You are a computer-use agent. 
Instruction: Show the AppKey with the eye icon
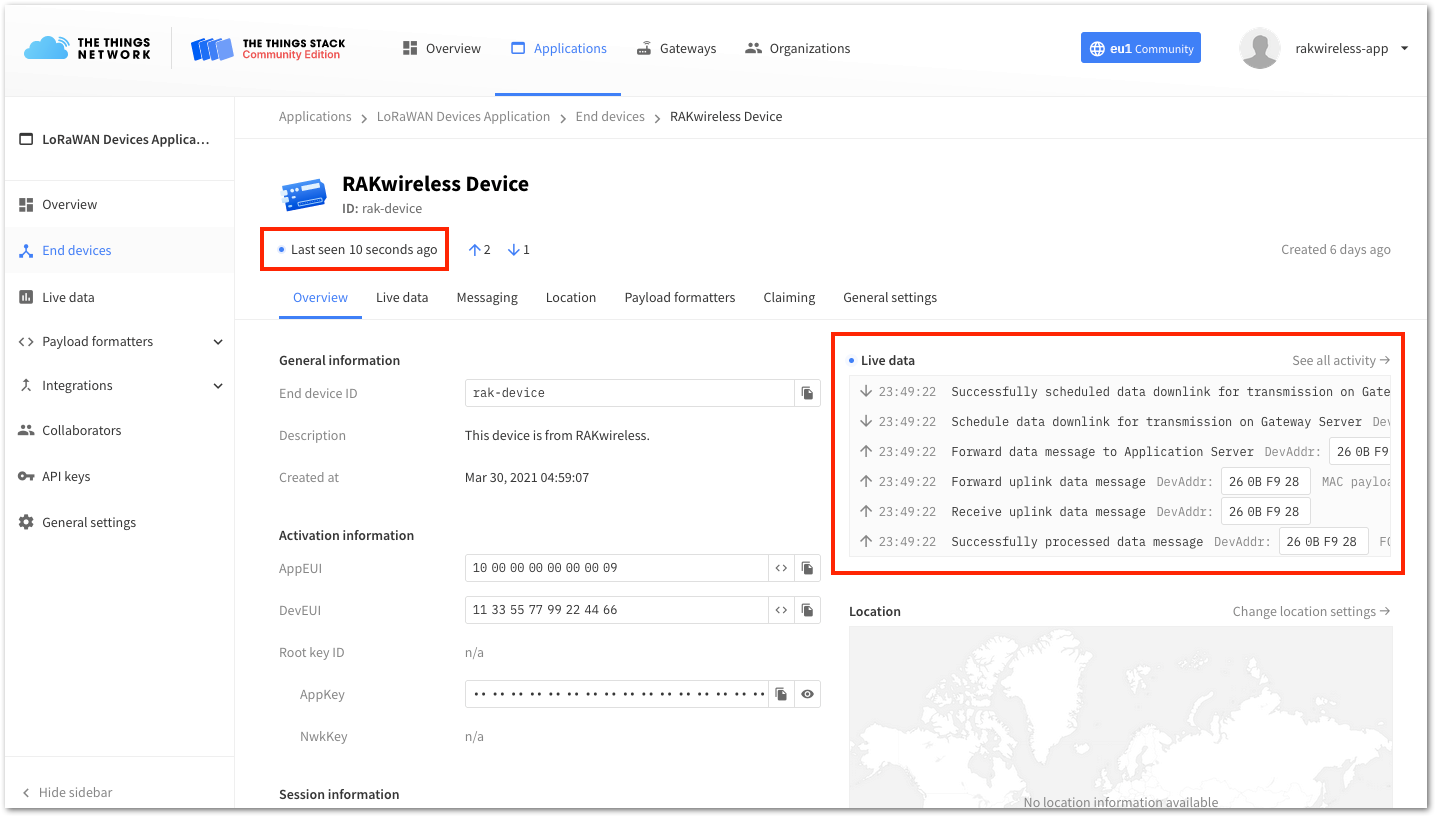click(x=807, y=694)
